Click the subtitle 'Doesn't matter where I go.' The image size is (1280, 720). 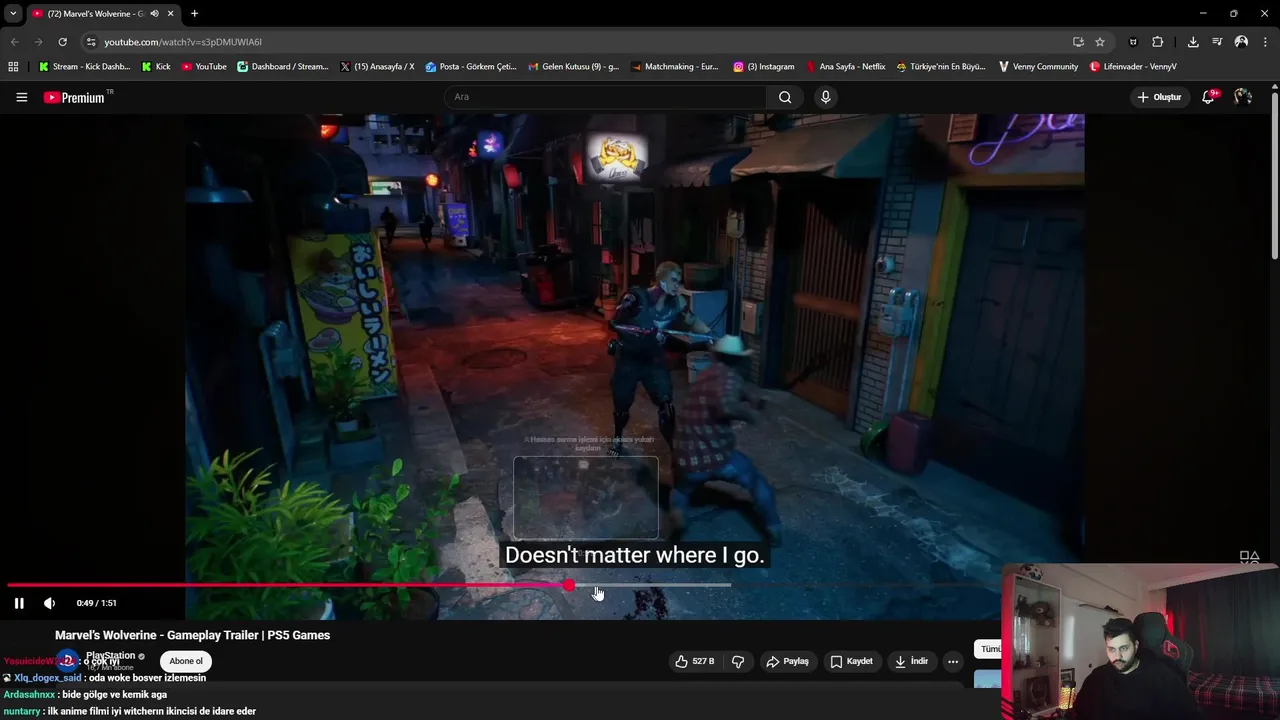point(634,555)
